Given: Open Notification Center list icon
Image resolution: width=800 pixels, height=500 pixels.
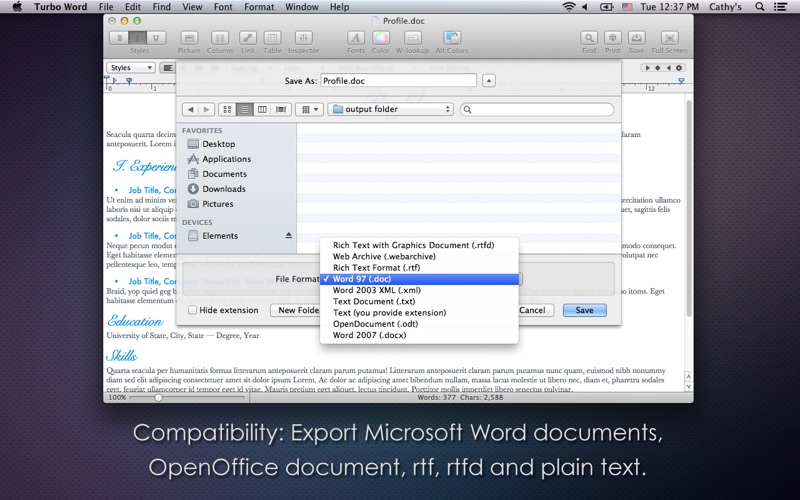Looking at the screenshot, I should [780, 7].
